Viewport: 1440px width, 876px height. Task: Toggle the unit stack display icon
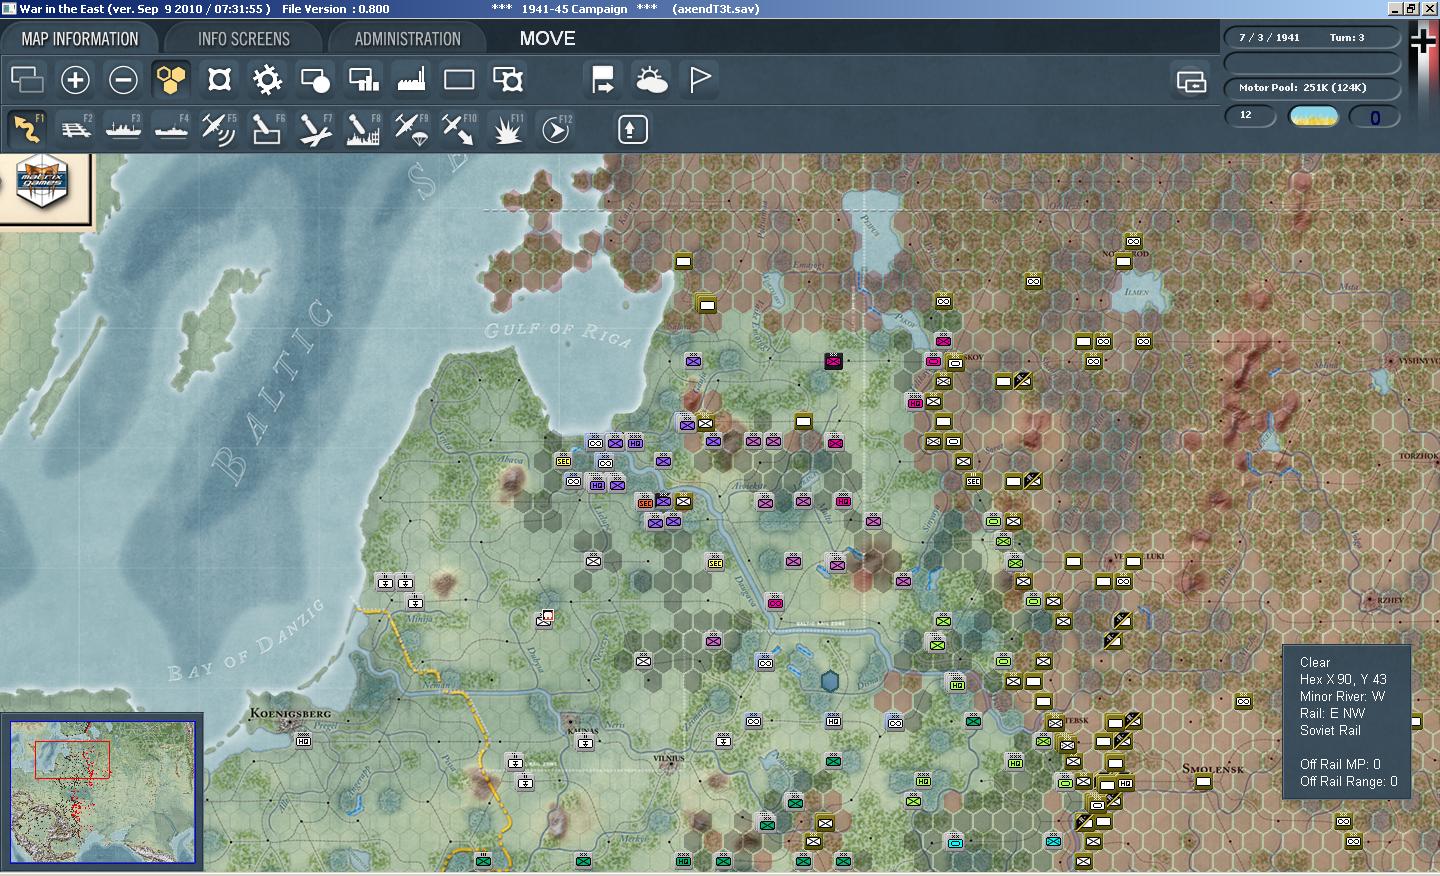pyautogui.click(x=27, y=79)
